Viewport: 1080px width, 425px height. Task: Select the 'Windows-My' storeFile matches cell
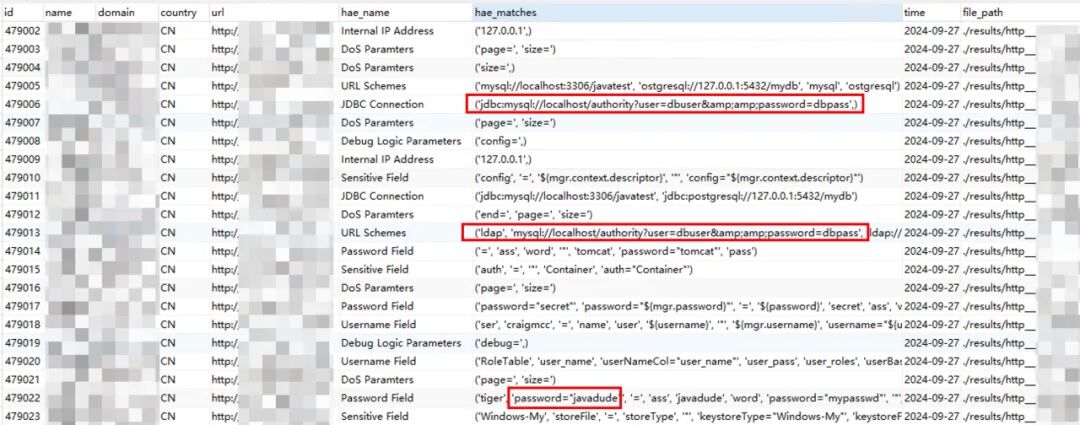687,416
